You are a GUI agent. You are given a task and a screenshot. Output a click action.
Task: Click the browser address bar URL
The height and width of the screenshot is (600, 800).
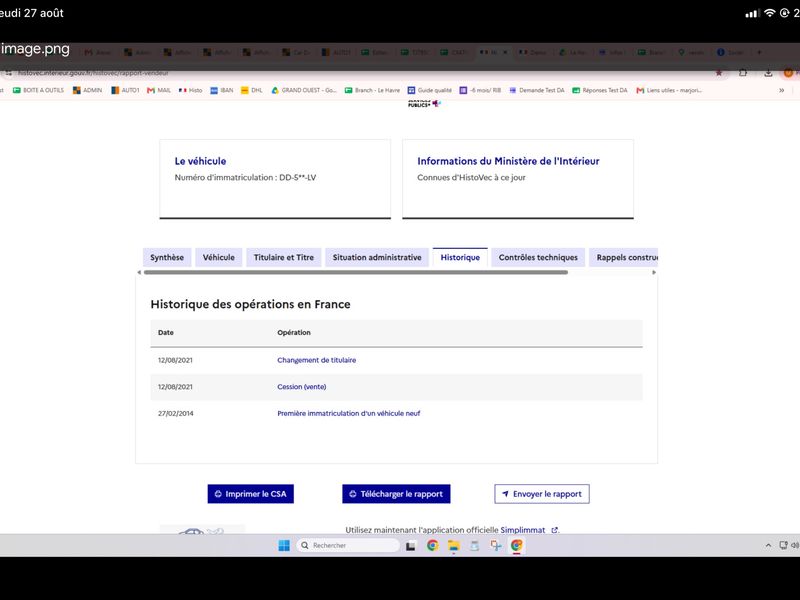tap(93, 73)
